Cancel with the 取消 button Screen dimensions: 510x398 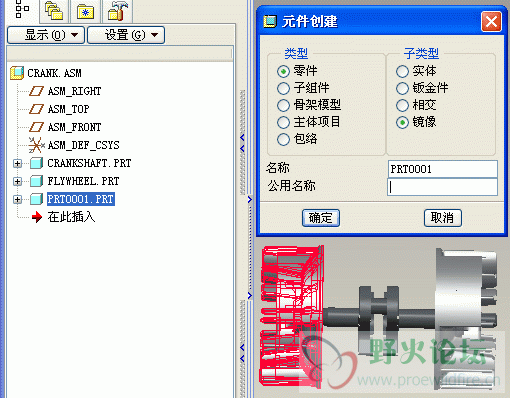pos(443,218)
